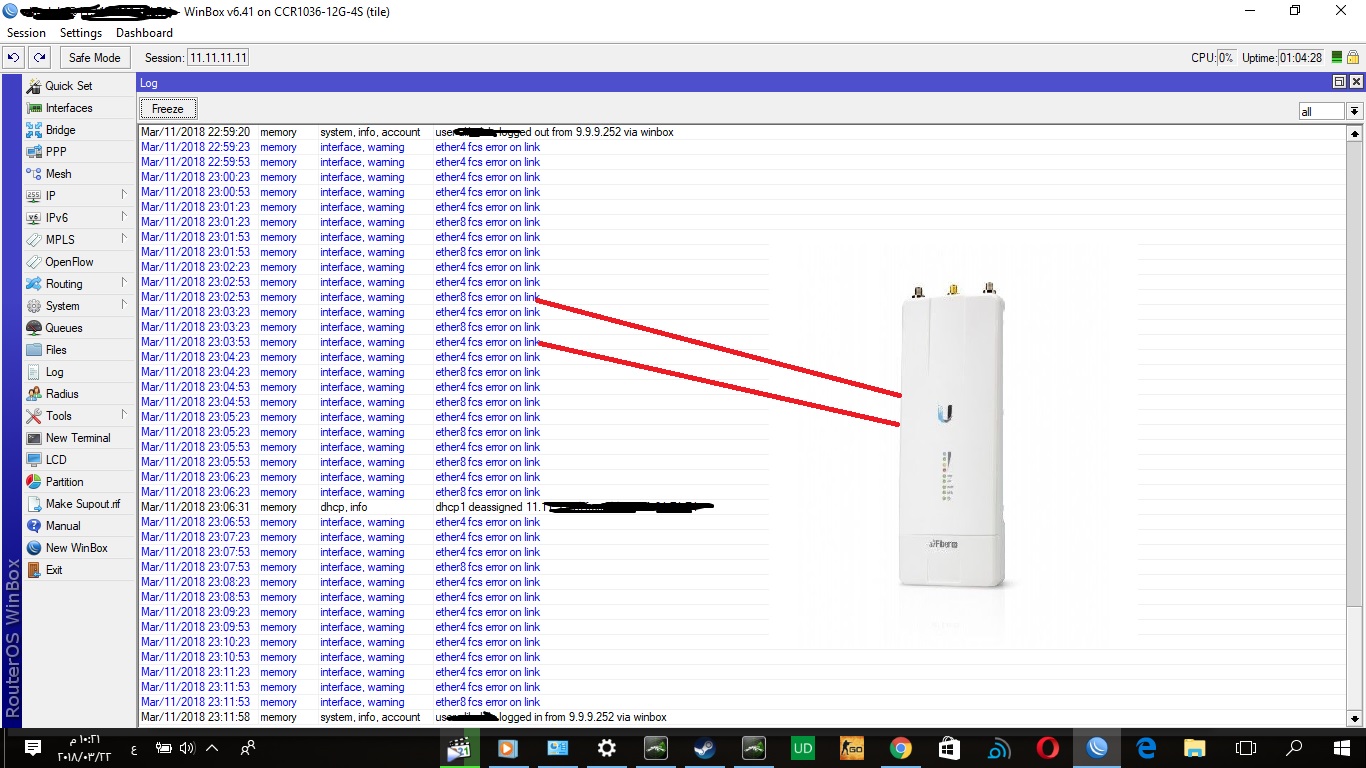Open Google Chrome from the taskbar
This screenshot has width=1366, height=768.
tap(901, 748)
